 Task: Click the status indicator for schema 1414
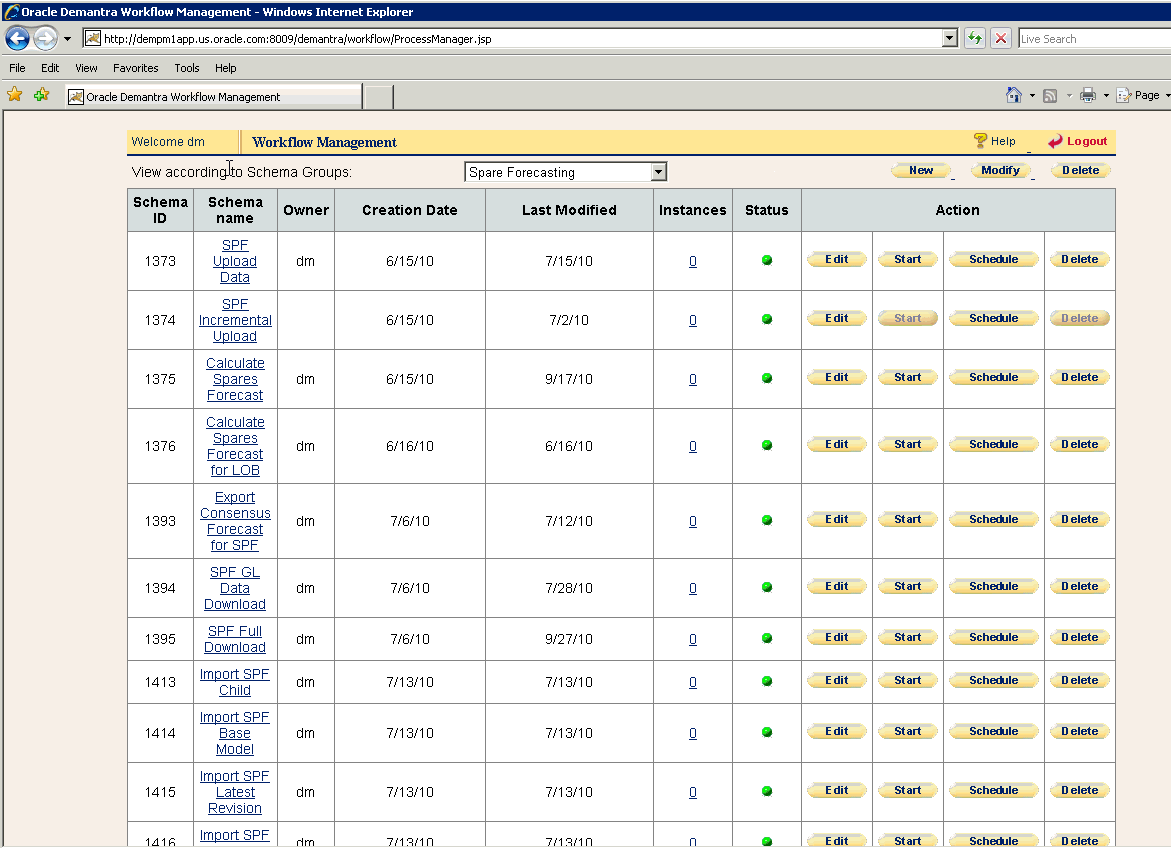[767, 732]
